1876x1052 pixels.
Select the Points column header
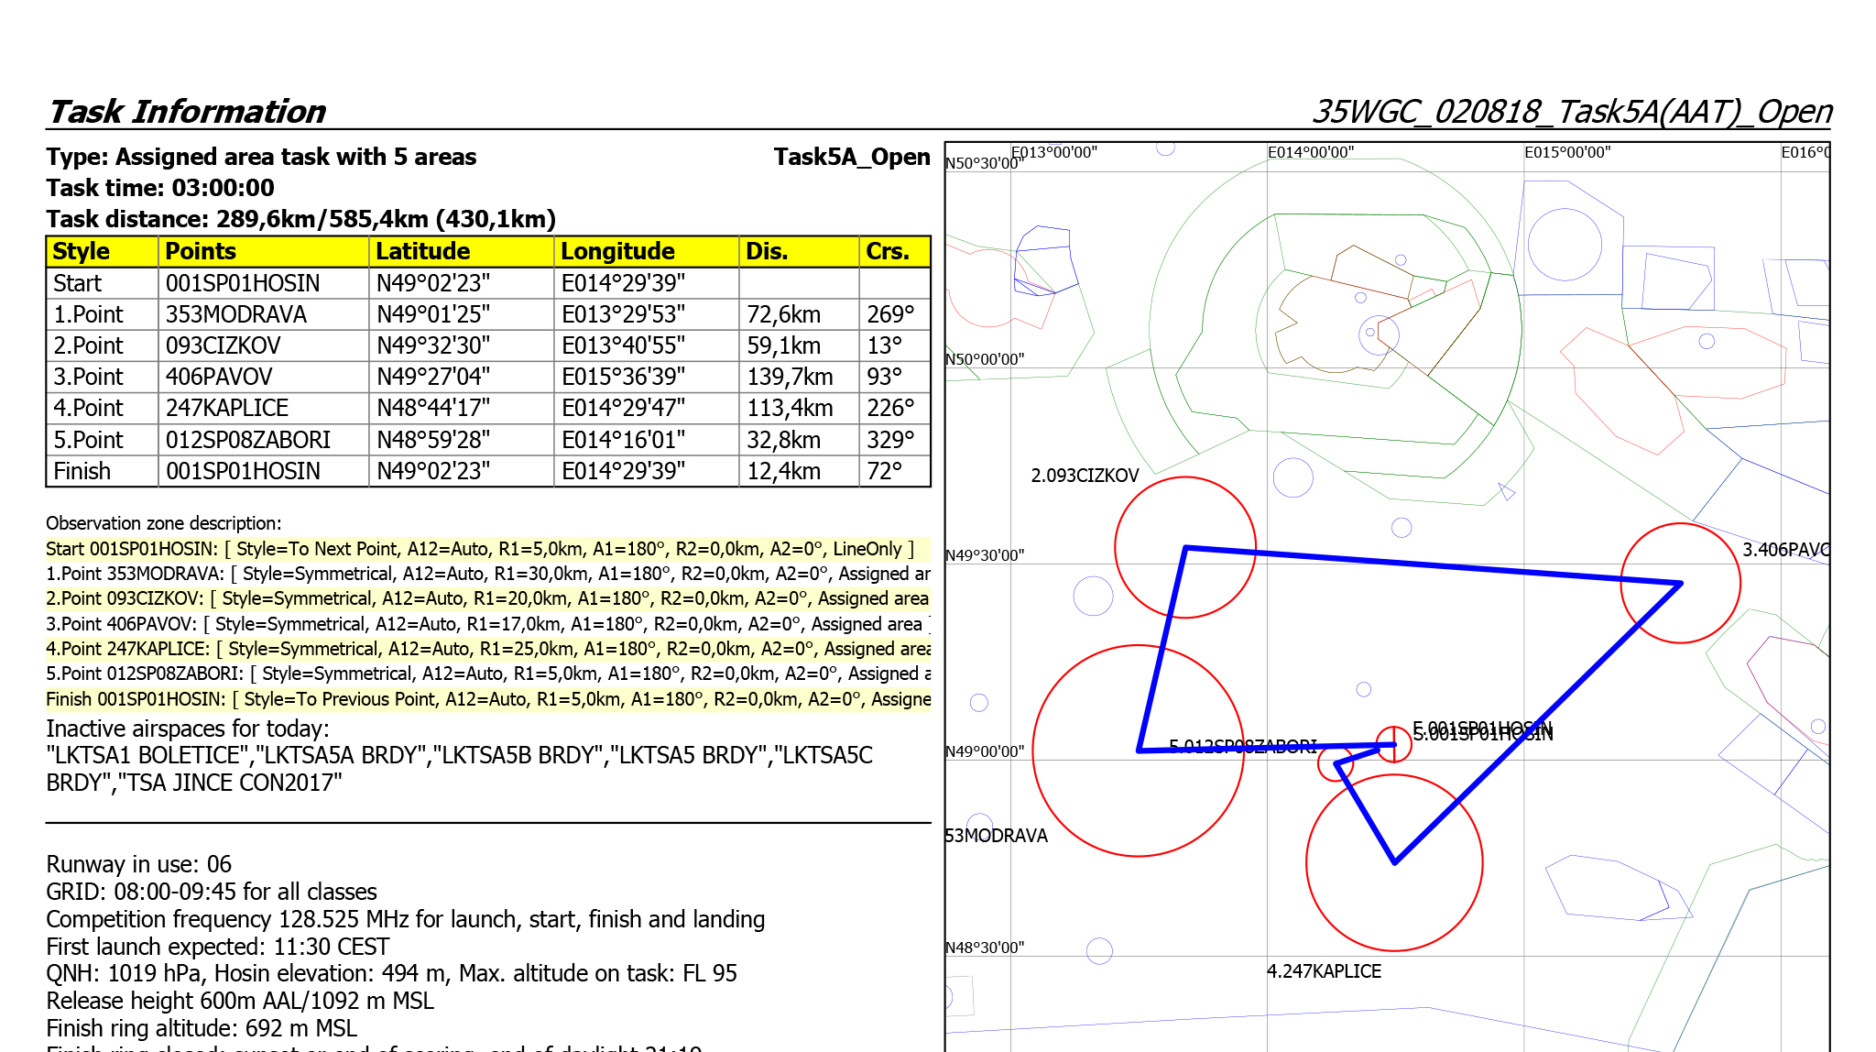tap(200, 251)
